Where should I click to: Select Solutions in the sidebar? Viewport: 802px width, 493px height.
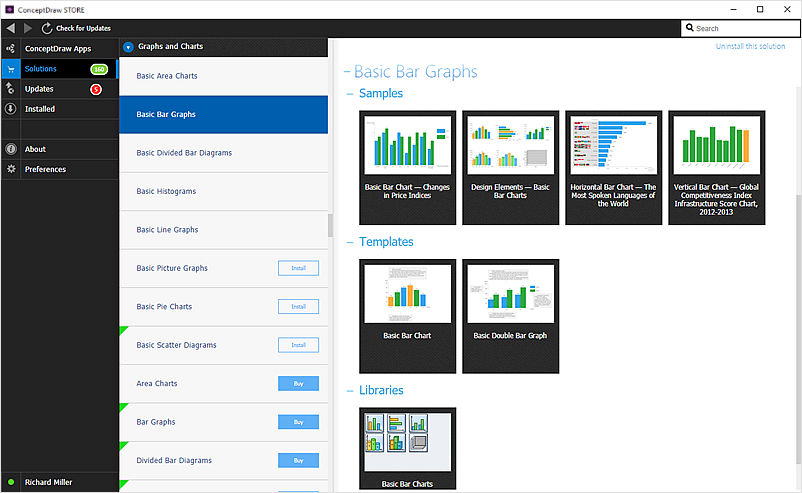pyautogui.click(x=59, y=69)
